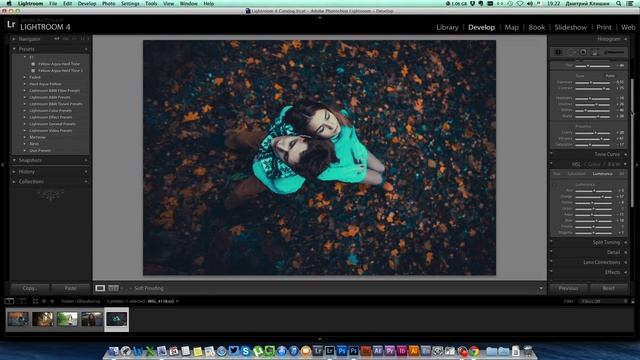Switch to the Map module

511,27
